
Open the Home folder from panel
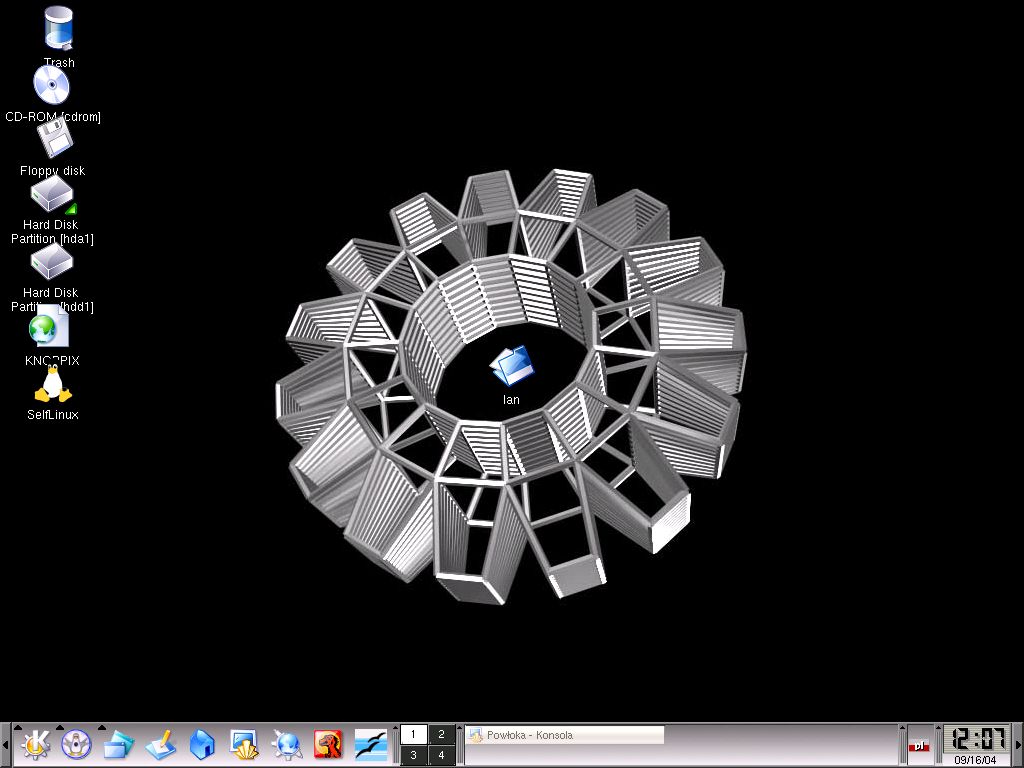202,744
